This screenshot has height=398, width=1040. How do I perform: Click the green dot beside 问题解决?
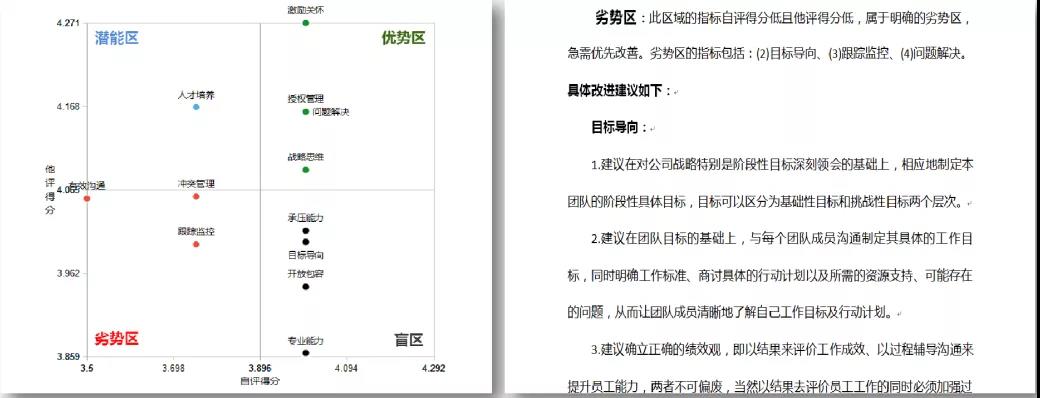(x=306, y=111)
